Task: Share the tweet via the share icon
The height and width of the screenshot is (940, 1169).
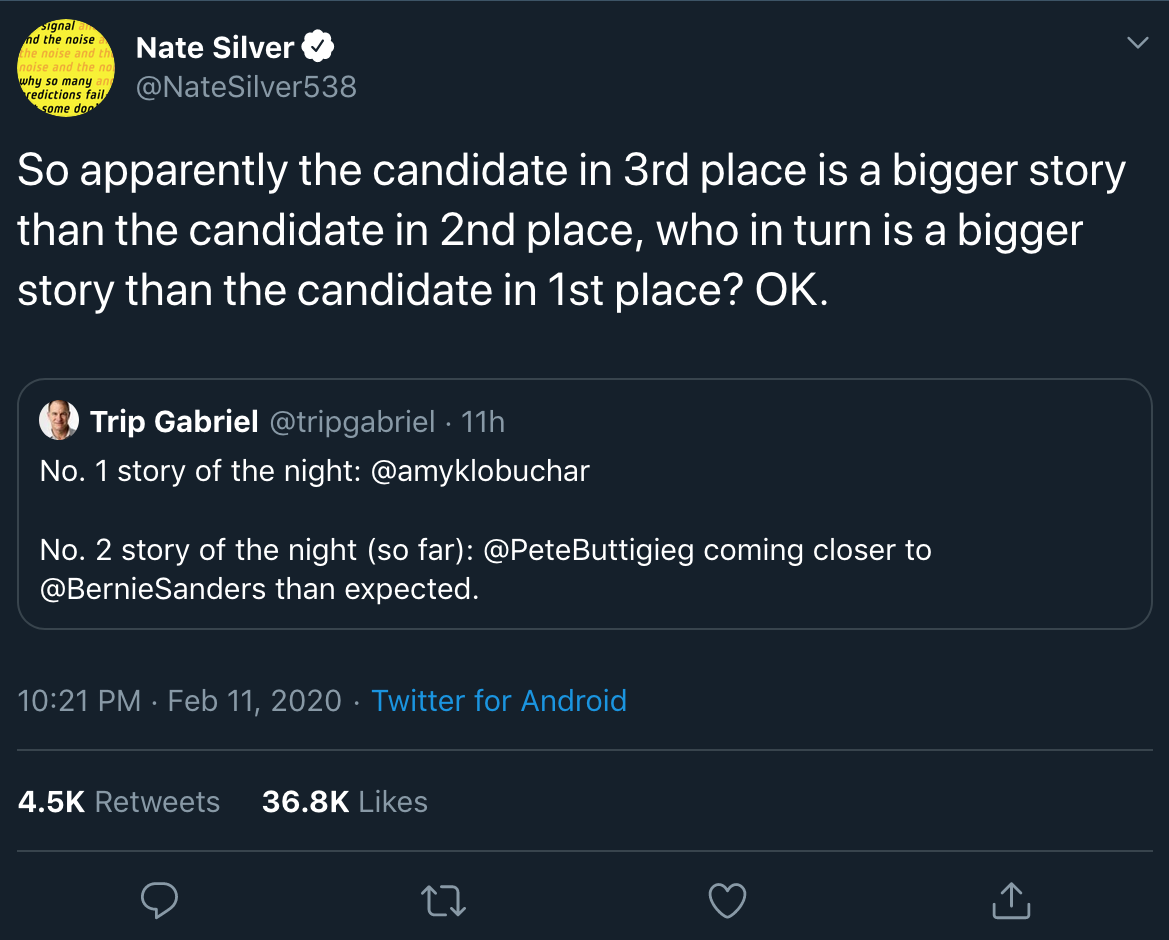Action: pos(1011,900)
